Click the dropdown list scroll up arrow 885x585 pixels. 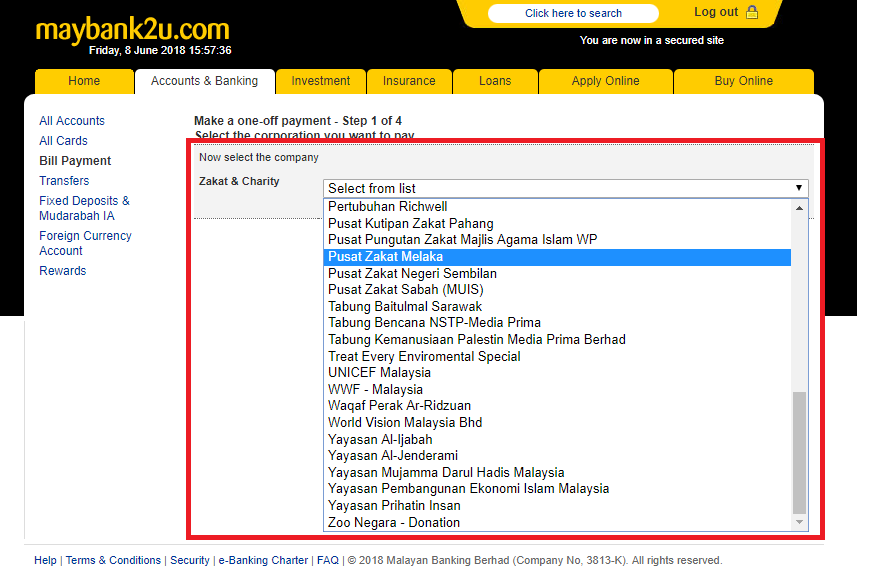(x=799, y=208)
